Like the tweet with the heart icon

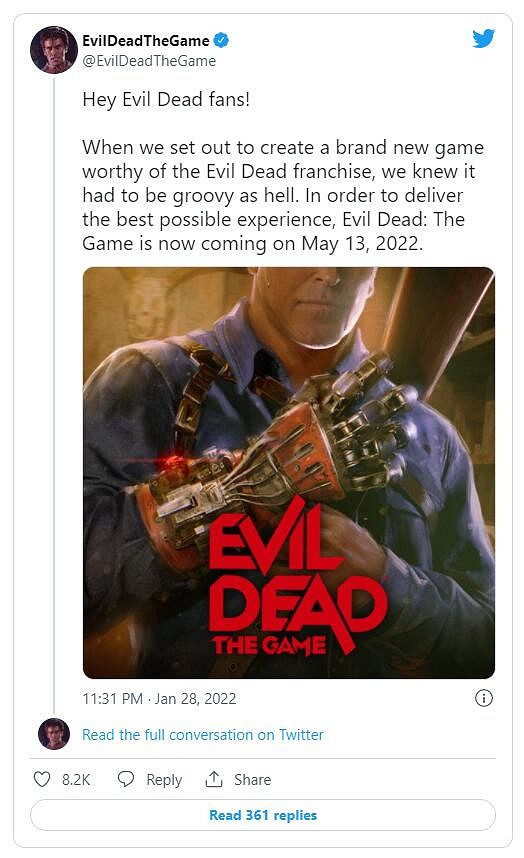point(42,779)
